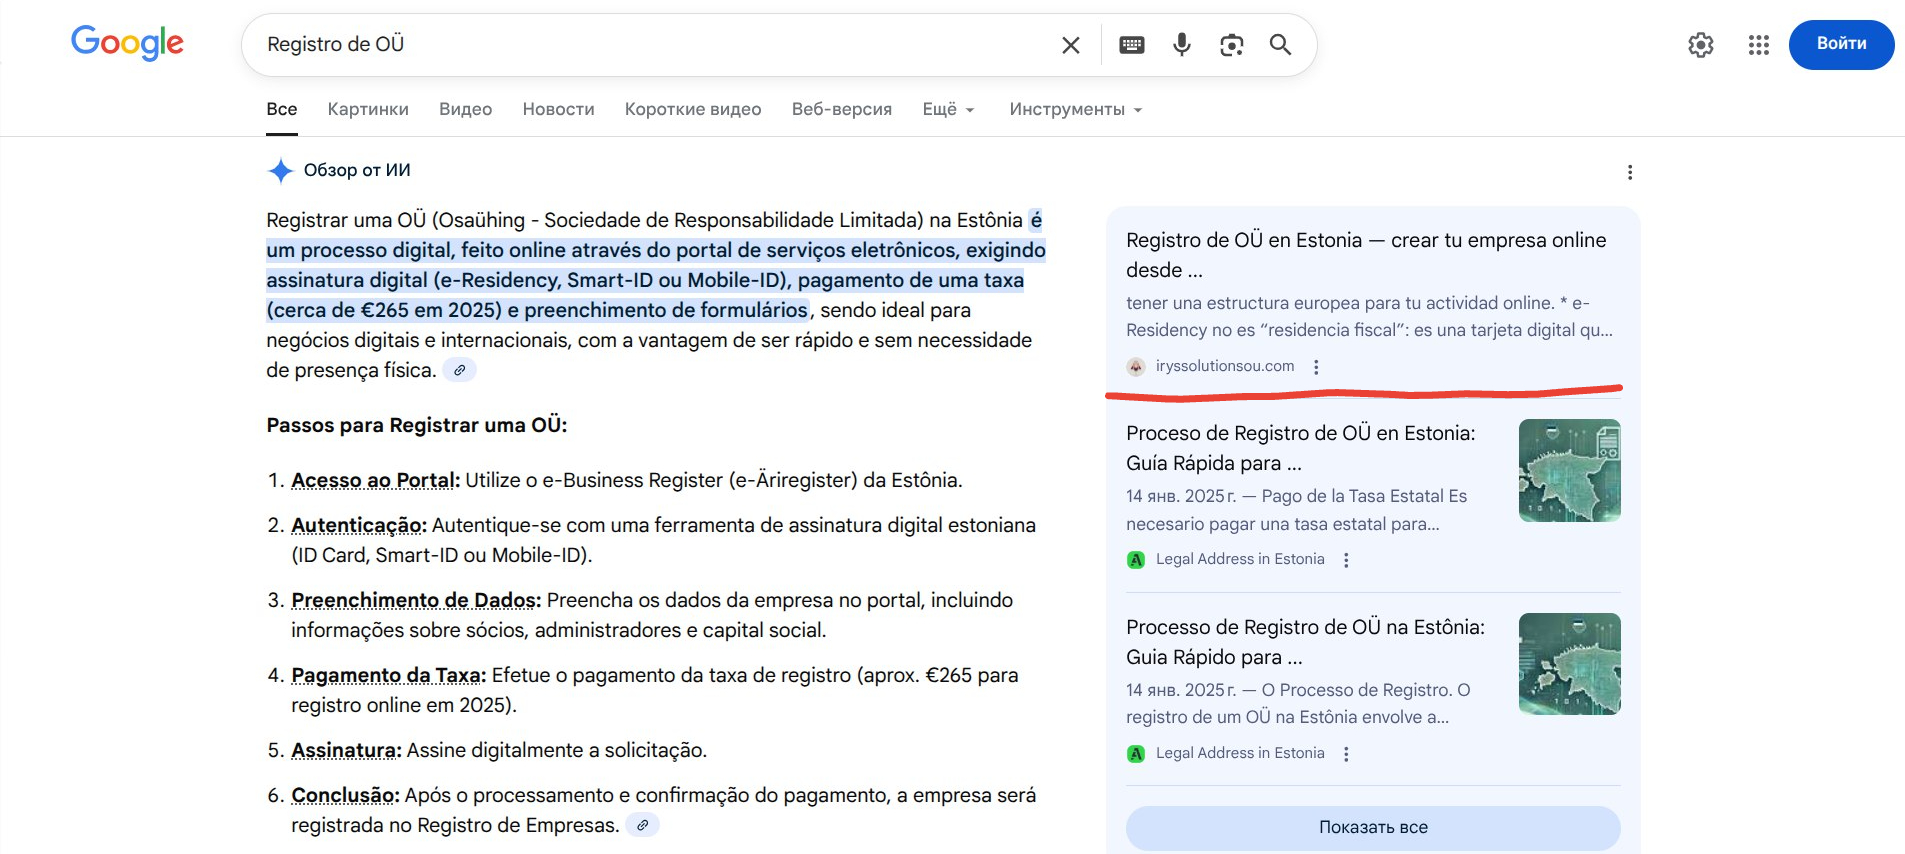Screen dimensions: 1905x854
Task: Open the Короткие видео tab
Action: pyautogui.click(x=693, y=109)
